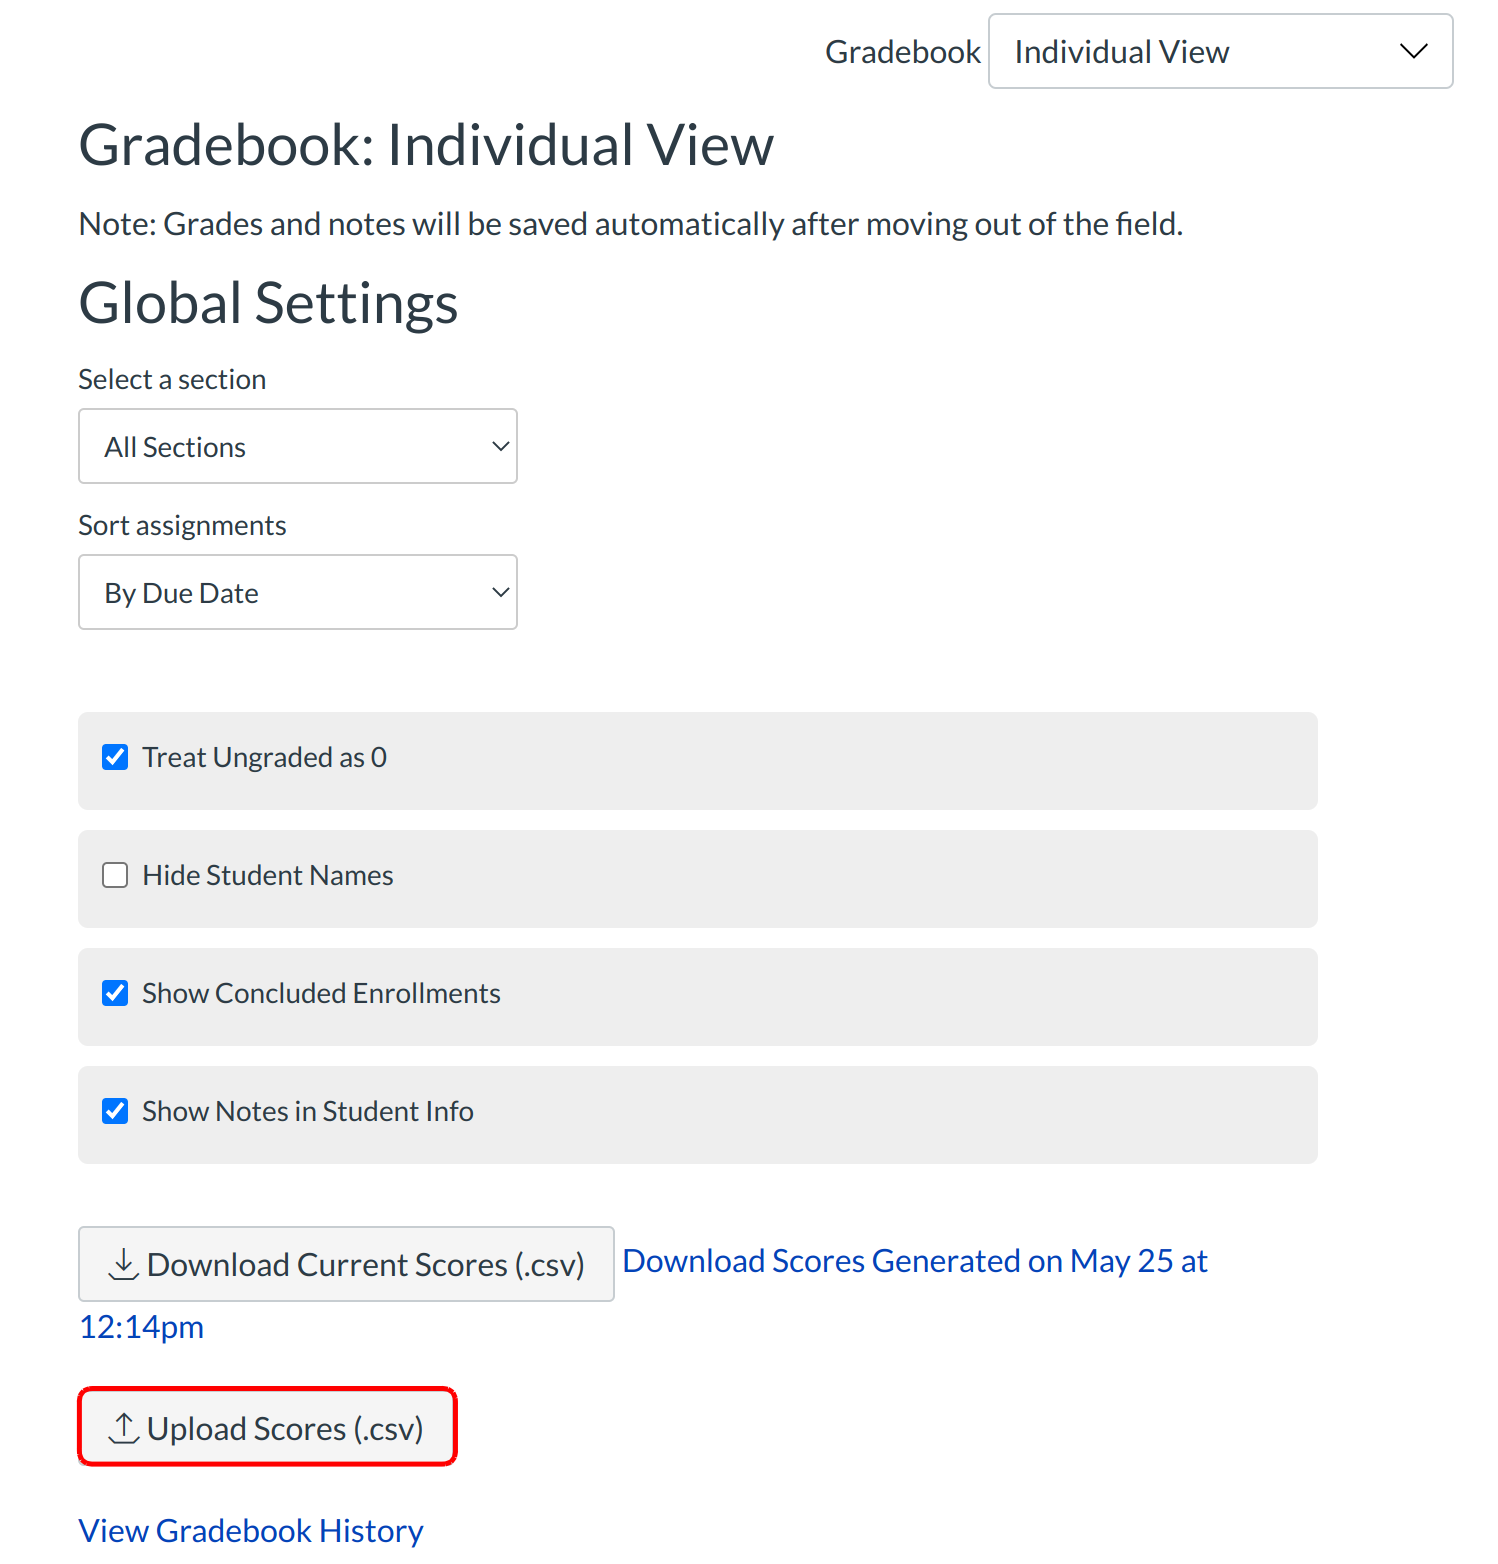The width and height of the screenshot is (1498, 1564).
Task: Click the Hide Student Names label
Action: 267,875
